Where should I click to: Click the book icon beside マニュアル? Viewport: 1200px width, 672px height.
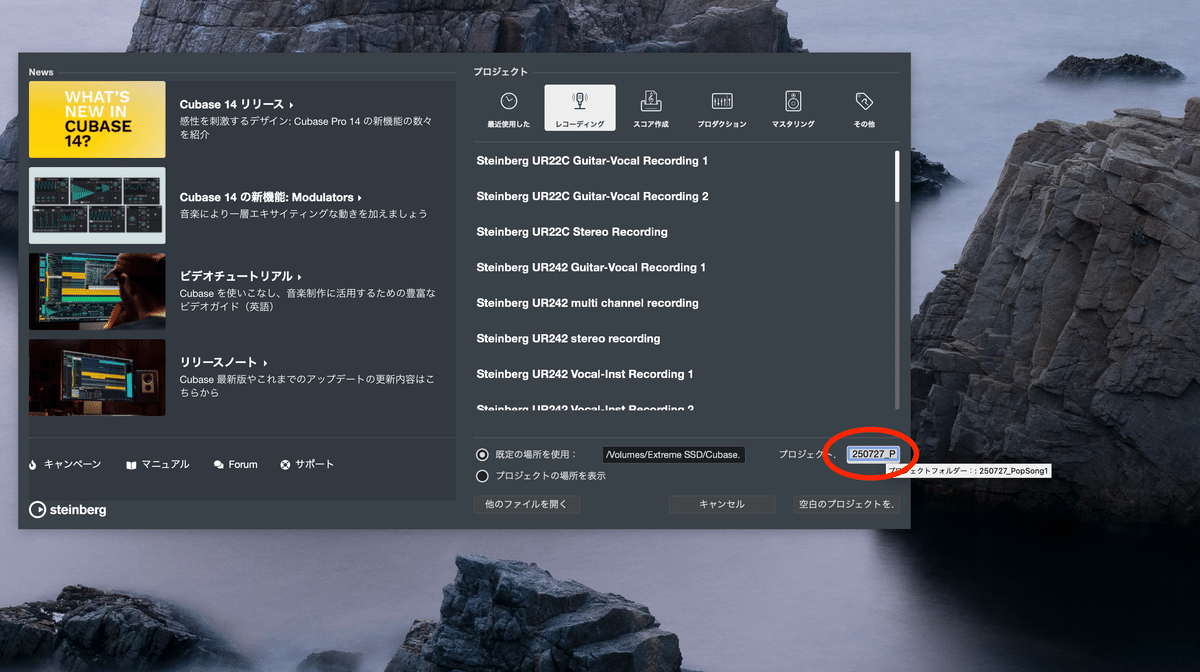131,465
